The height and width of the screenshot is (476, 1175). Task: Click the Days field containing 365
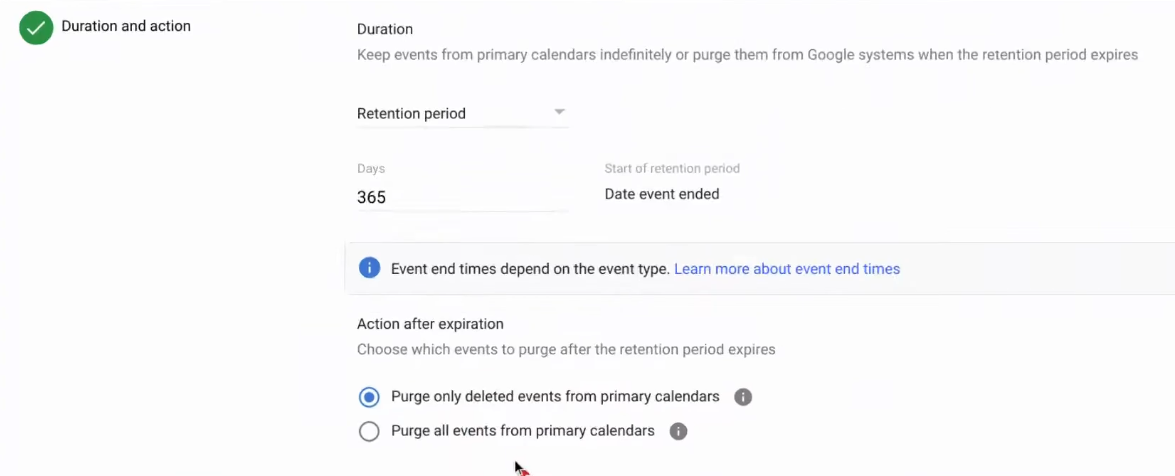point(460,197)
